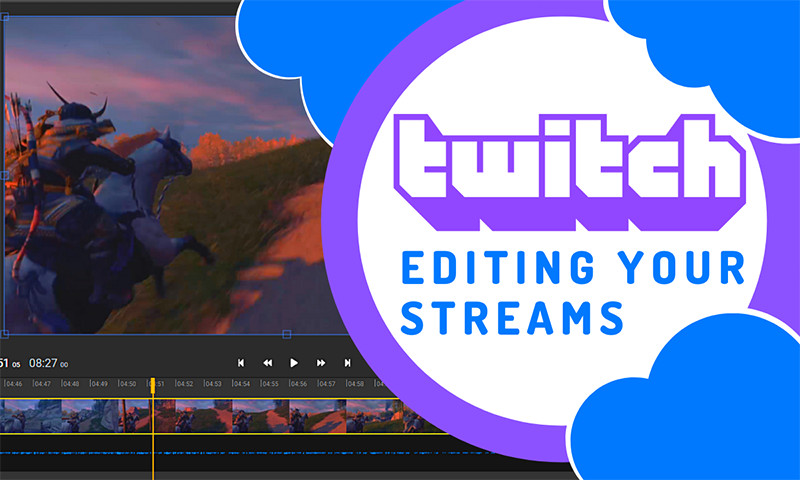The image size is (800, 480).
Task: Click the 04:48 mark on the timeline ruler
Action: coord(70,384)
